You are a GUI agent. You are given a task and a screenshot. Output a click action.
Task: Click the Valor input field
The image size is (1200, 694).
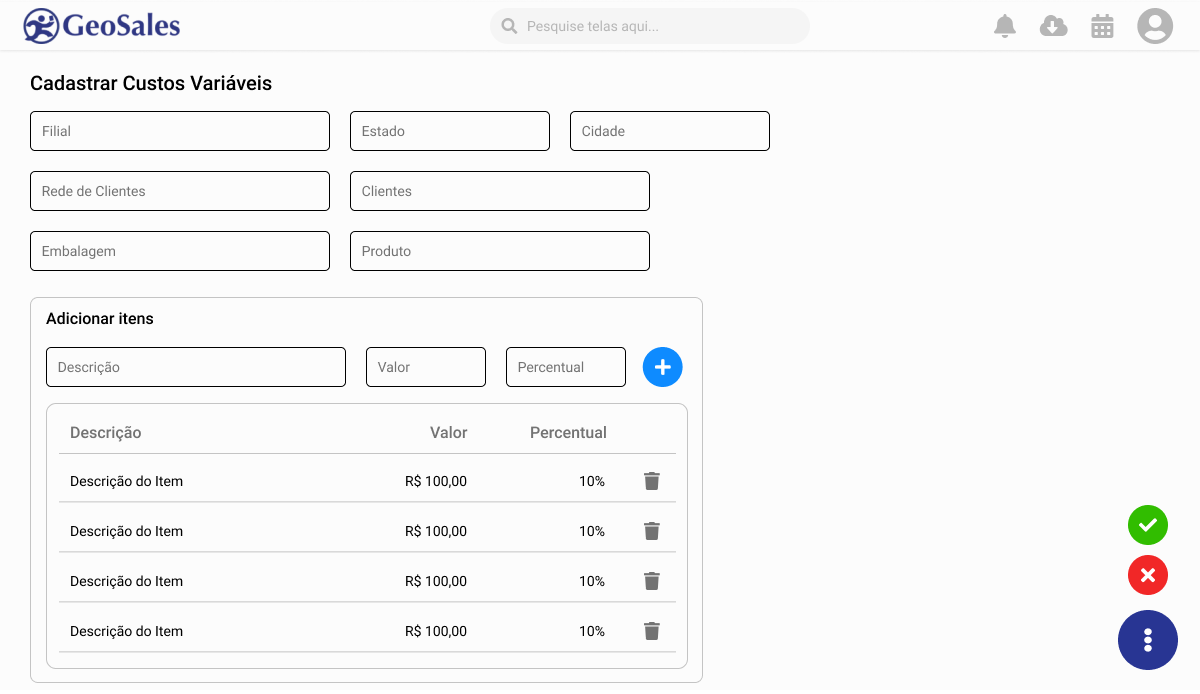426,367
